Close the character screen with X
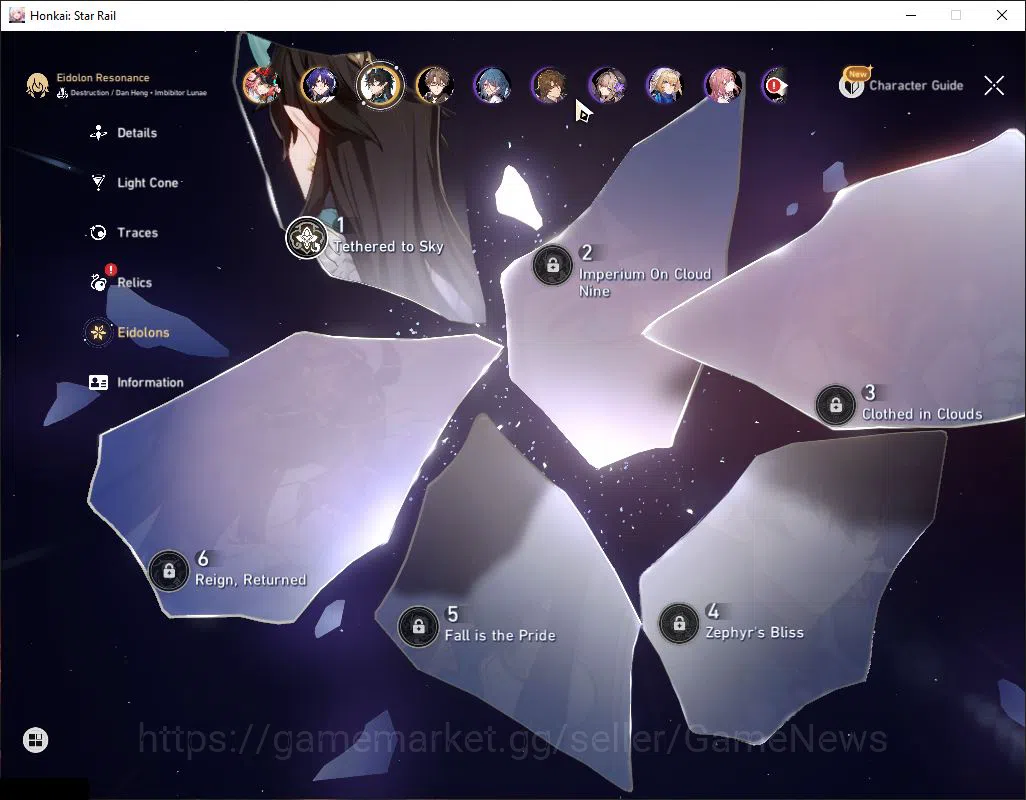 click(994, 85)
